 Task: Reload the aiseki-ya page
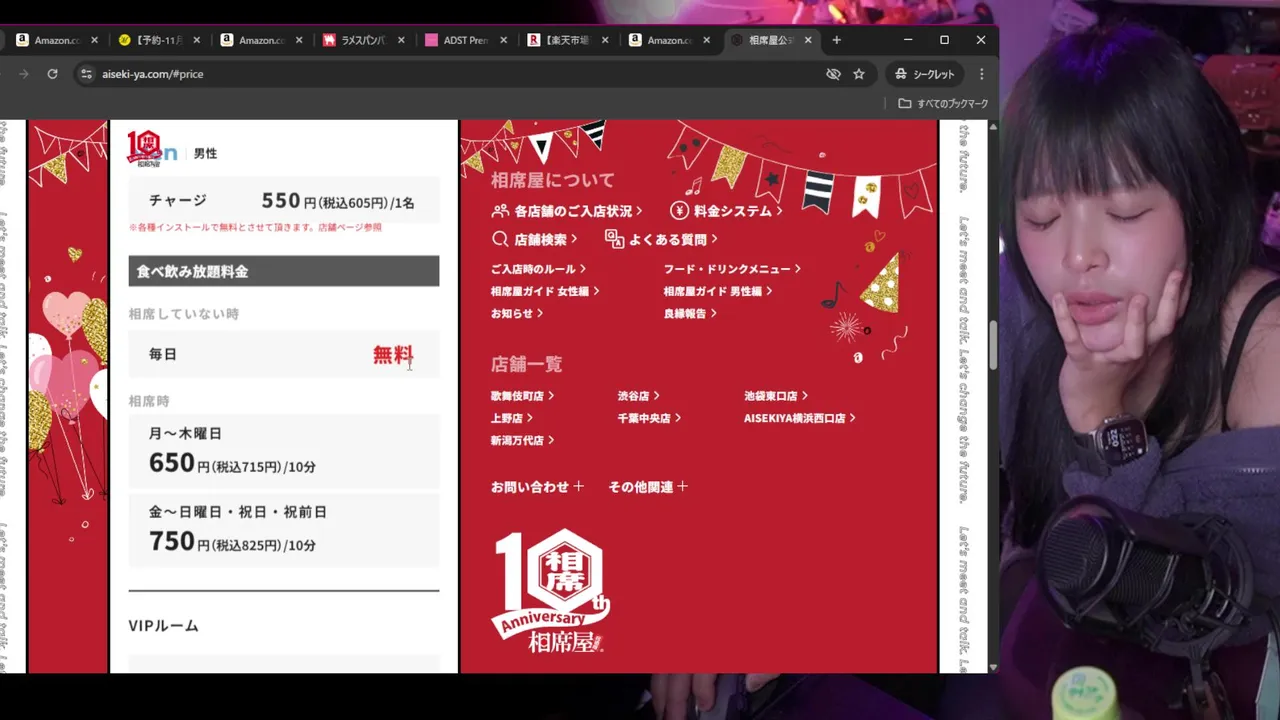[x=52, y=74]
